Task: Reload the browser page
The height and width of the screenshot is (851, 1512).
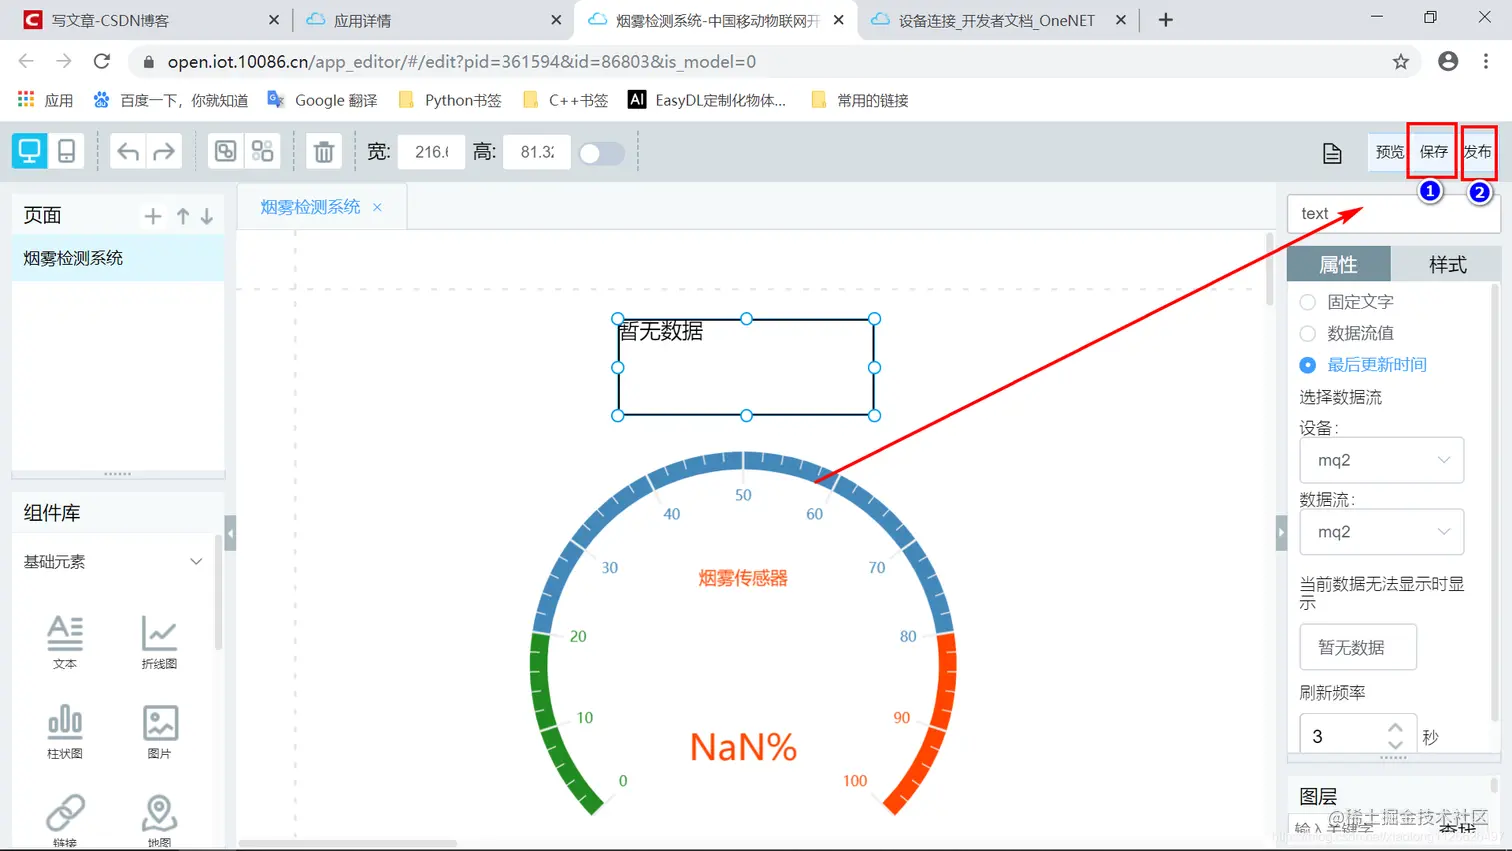Action: (102, 62)
